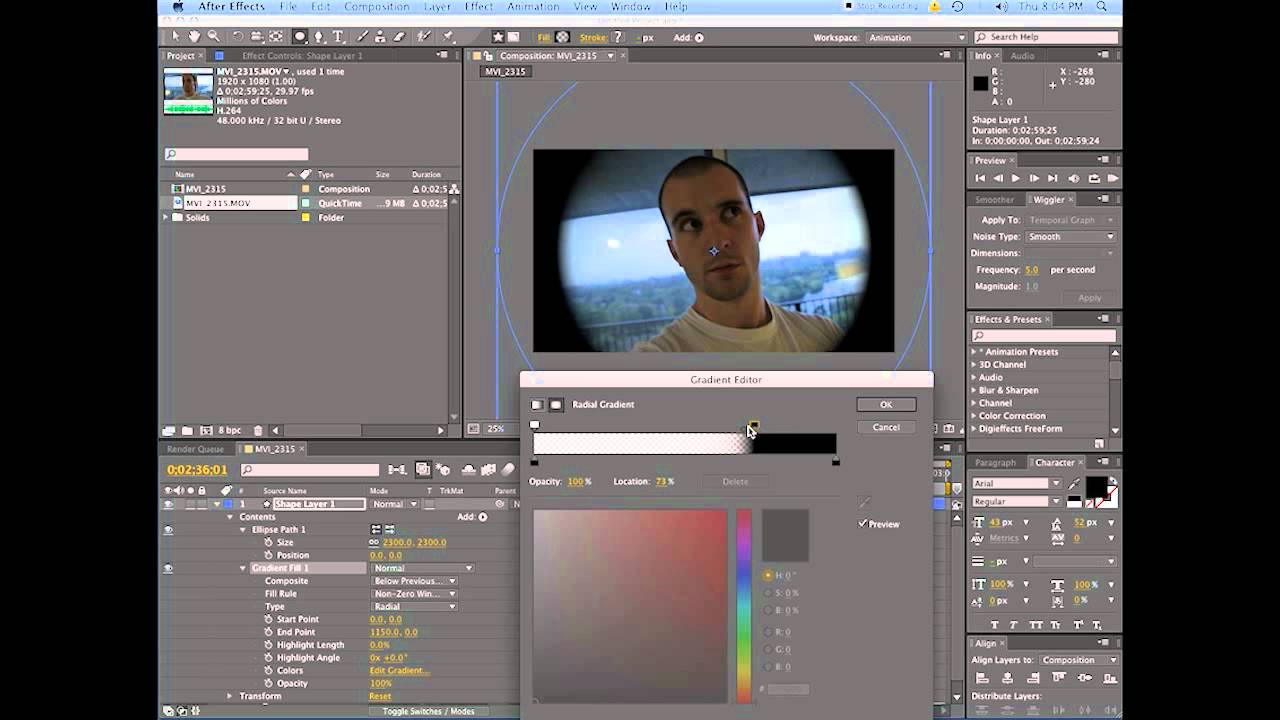
Task: Click OK in Gradient Editor
Action: click(886, 405)
